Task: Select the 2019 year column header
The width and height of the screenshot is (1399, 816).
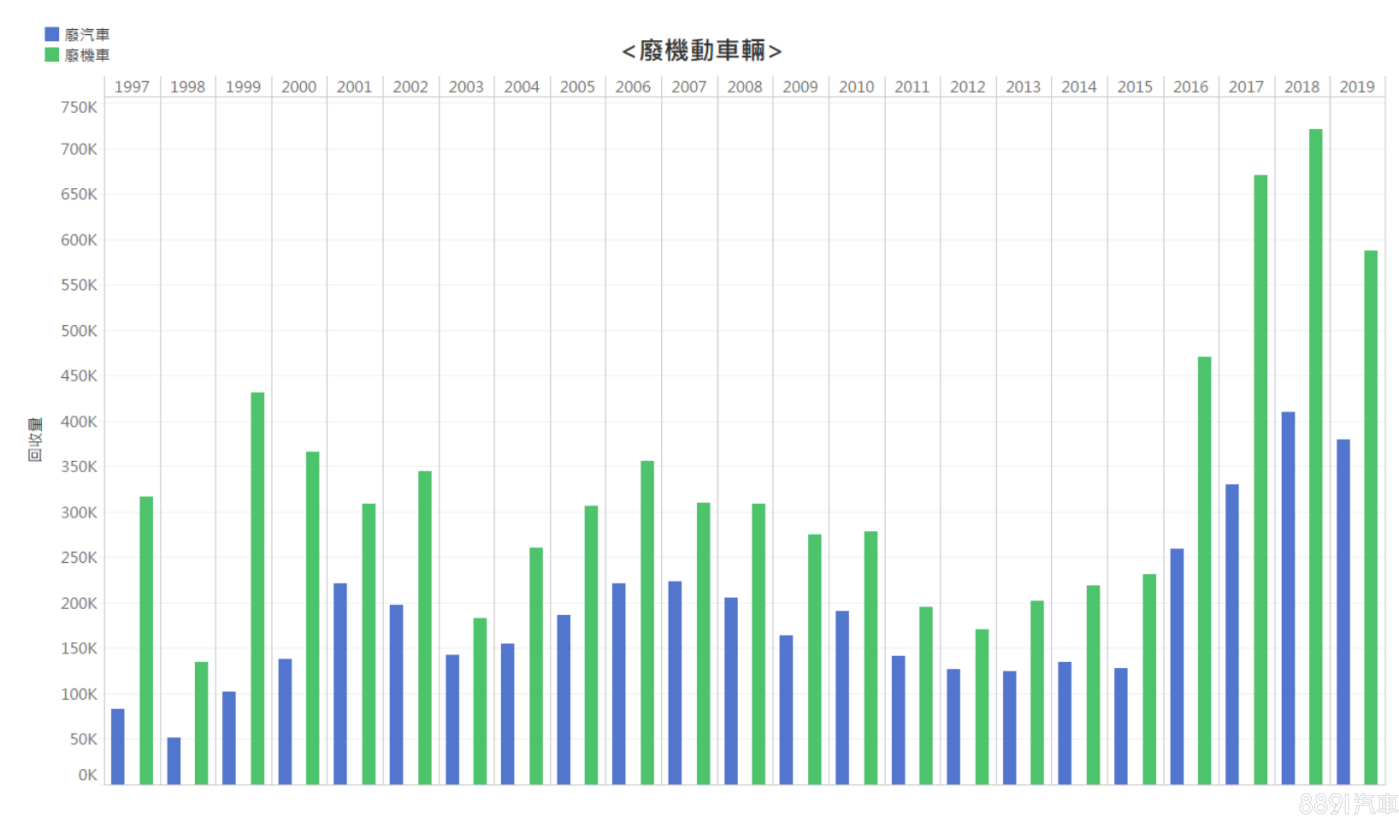Action: 1357,87
